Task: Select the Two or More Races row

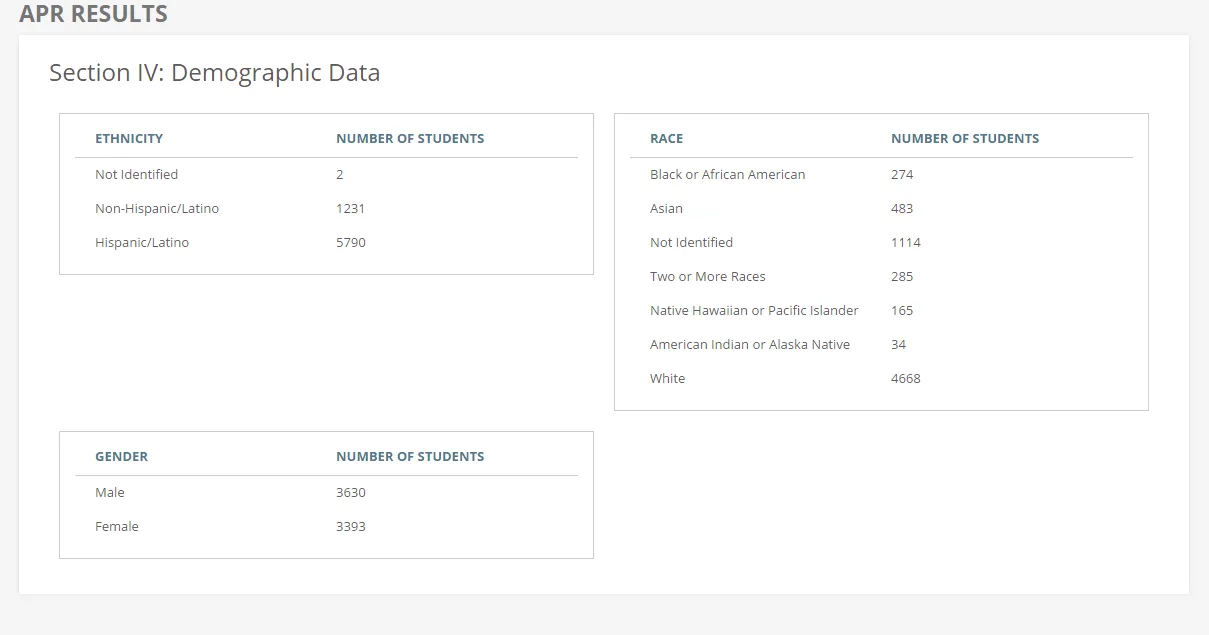Action: coord(707,277)
